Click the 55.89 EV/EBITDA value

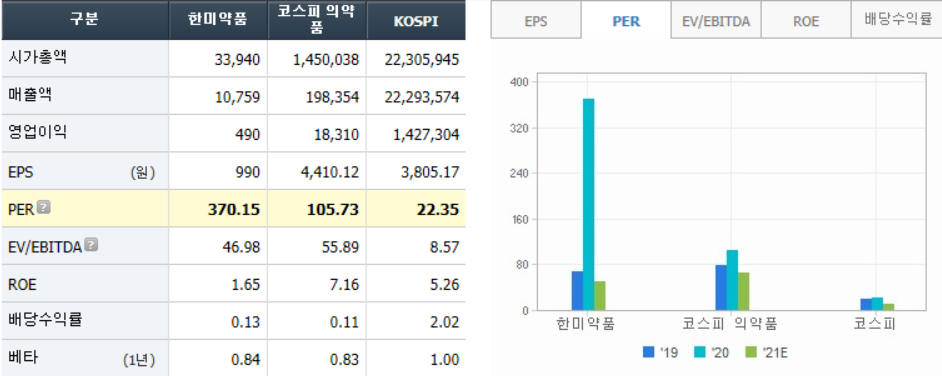click(x=342, y=247)
